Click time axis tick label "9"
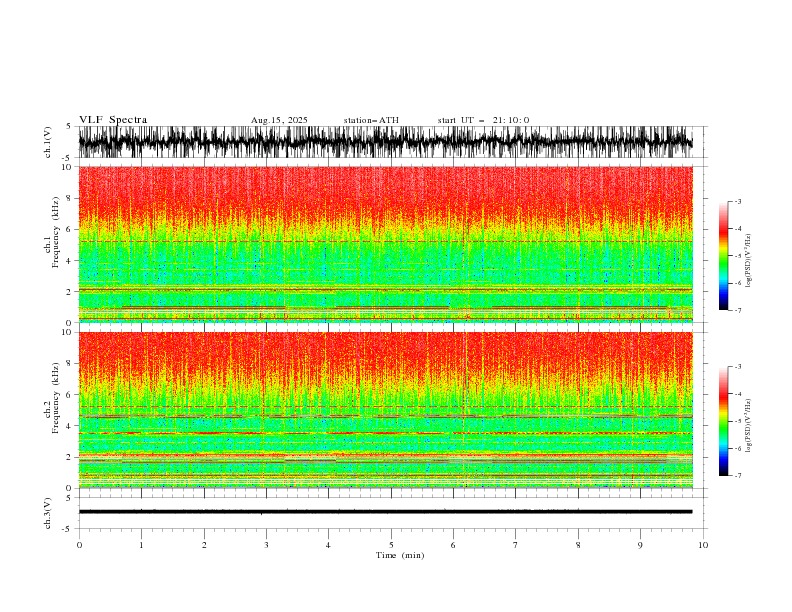This screenshot has height=612, width=792. (640, 545)
